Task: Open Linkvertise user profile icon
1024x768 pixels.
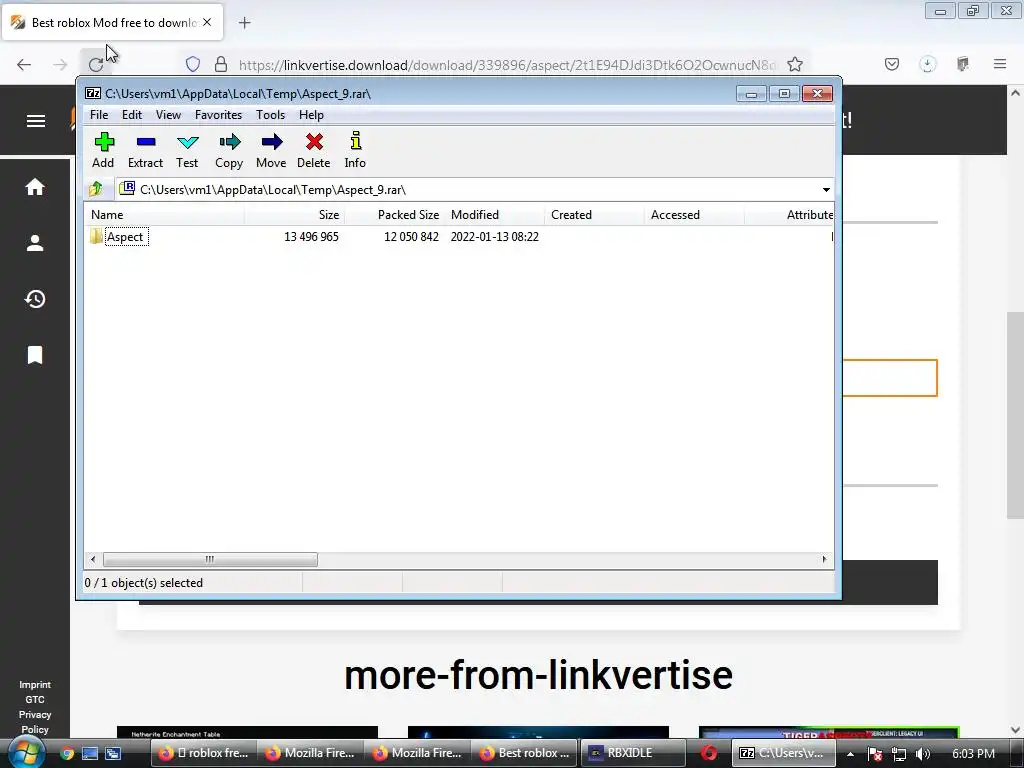Action: 35,243
